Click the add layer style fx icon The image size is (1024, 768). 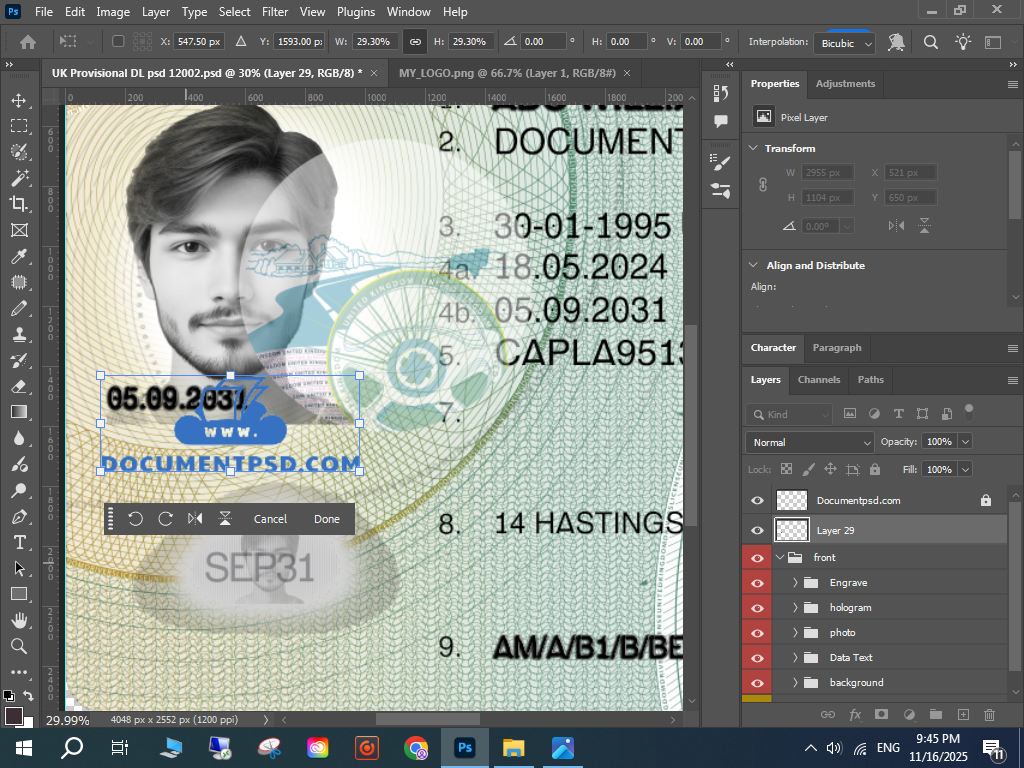[x=855, y=714]
